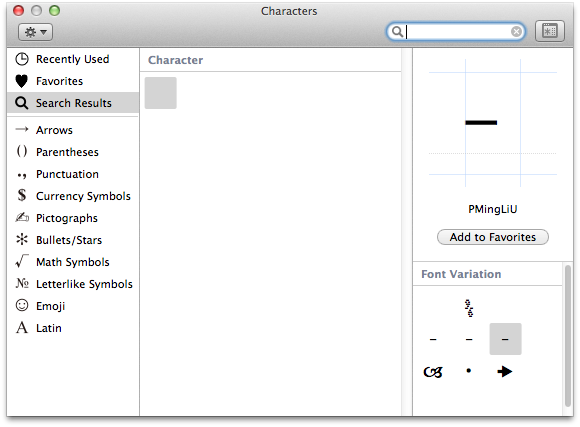Viewport: 580px width, 427px height.
Task: Click Add to Favorites button
Action: pyautogui.click(x=493, y=237)
